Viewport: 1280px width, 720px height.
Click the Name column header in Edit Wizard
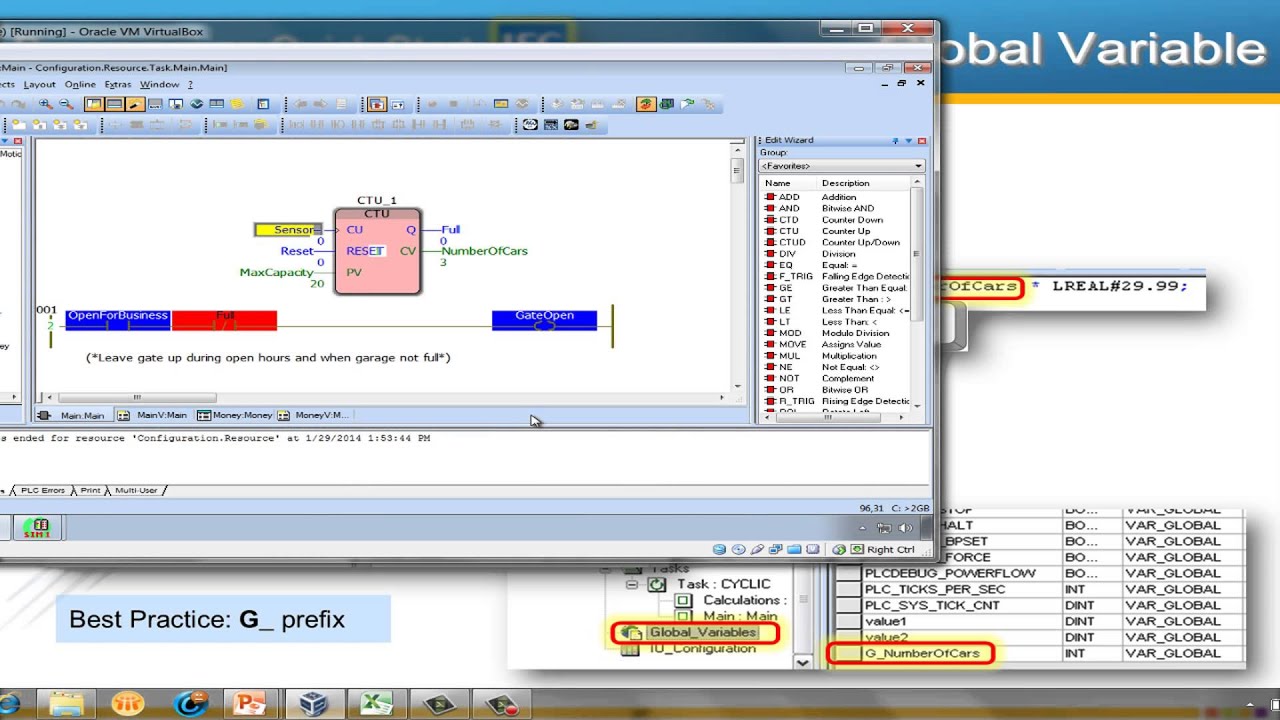point(789,183)
